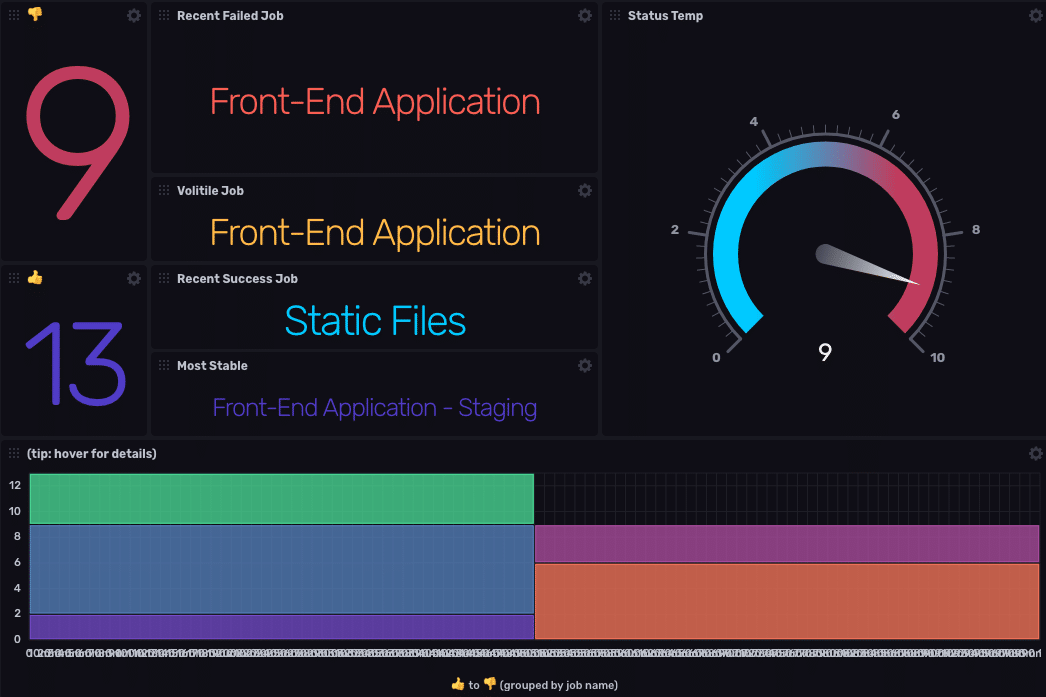Click the blue bar in chart

pyautogui.click(x=282, y=569)
